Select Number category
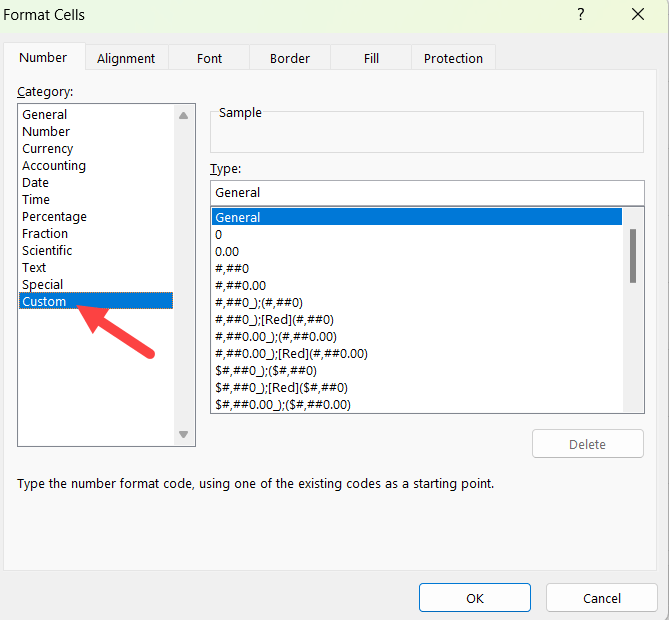The width and height of the screenshot is (669, 620). click(x=96, y=131)
